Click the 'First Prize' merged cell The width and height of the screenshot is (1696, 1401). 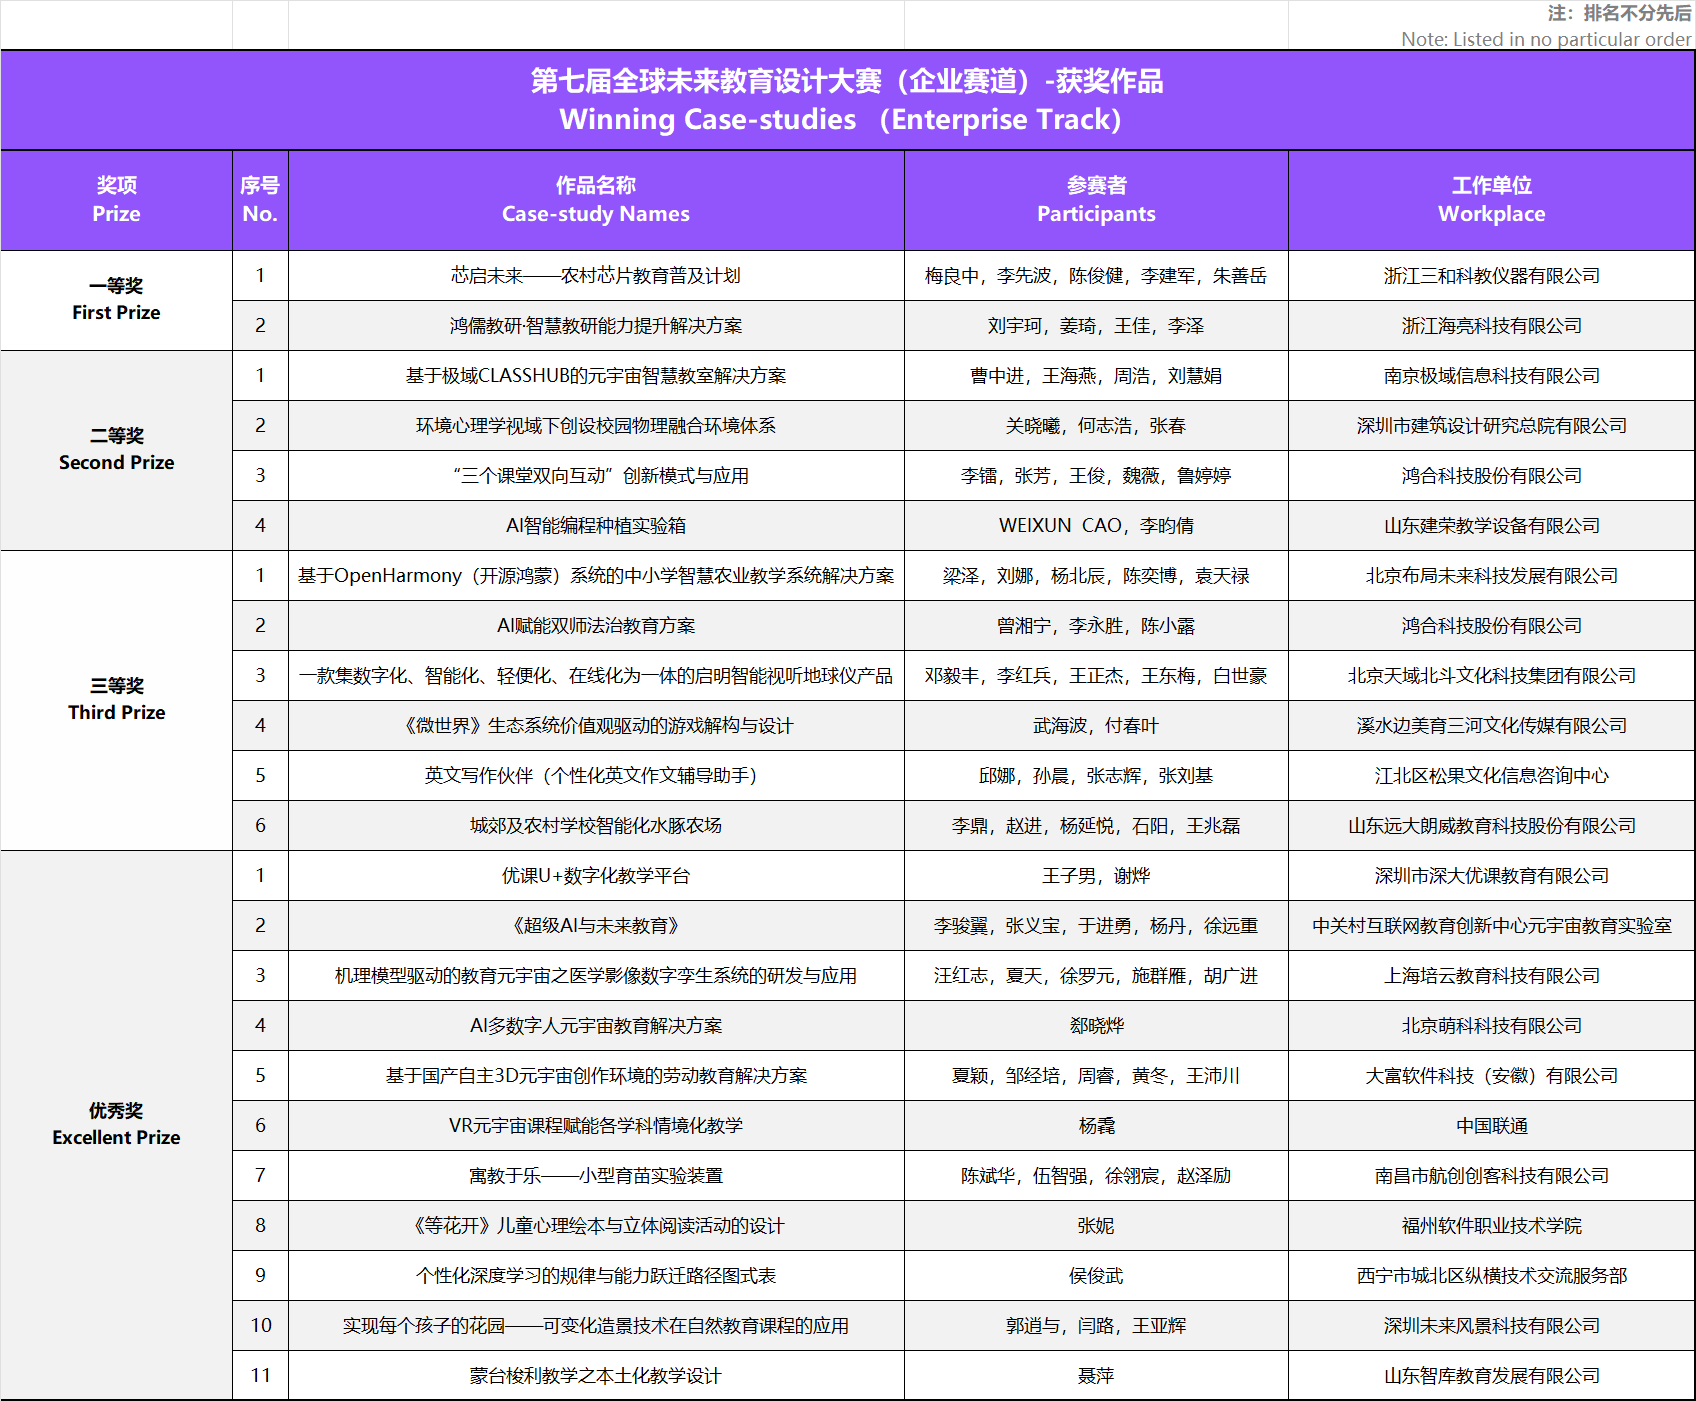116,300
